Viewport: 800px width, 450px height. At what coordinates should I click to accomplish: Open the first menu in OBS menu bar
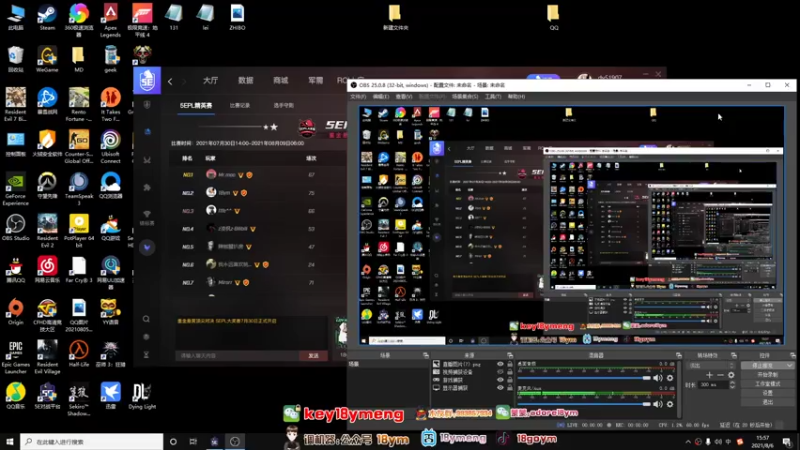pos(358,96)
